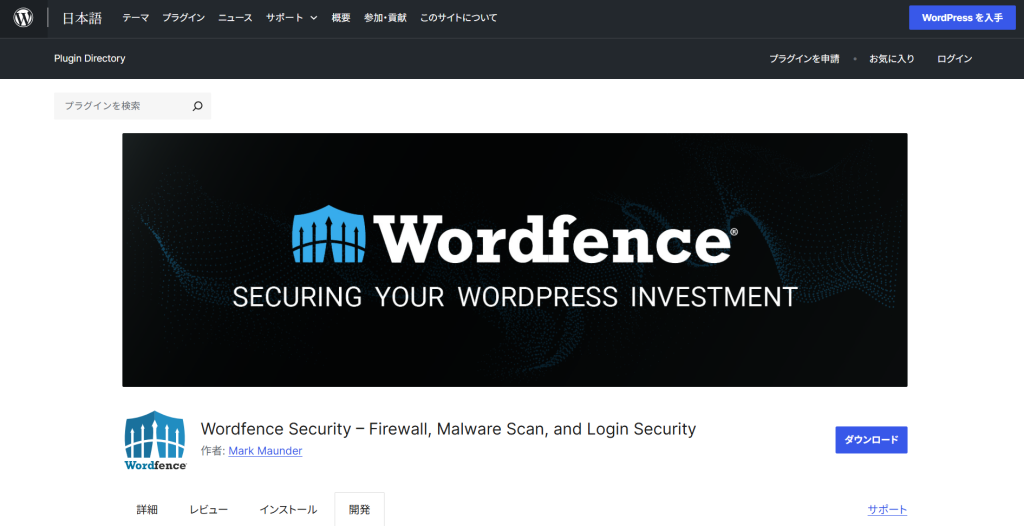Click the ログイン link
The width and height of the screenshot is (1024, 526).
click(954, 59)
